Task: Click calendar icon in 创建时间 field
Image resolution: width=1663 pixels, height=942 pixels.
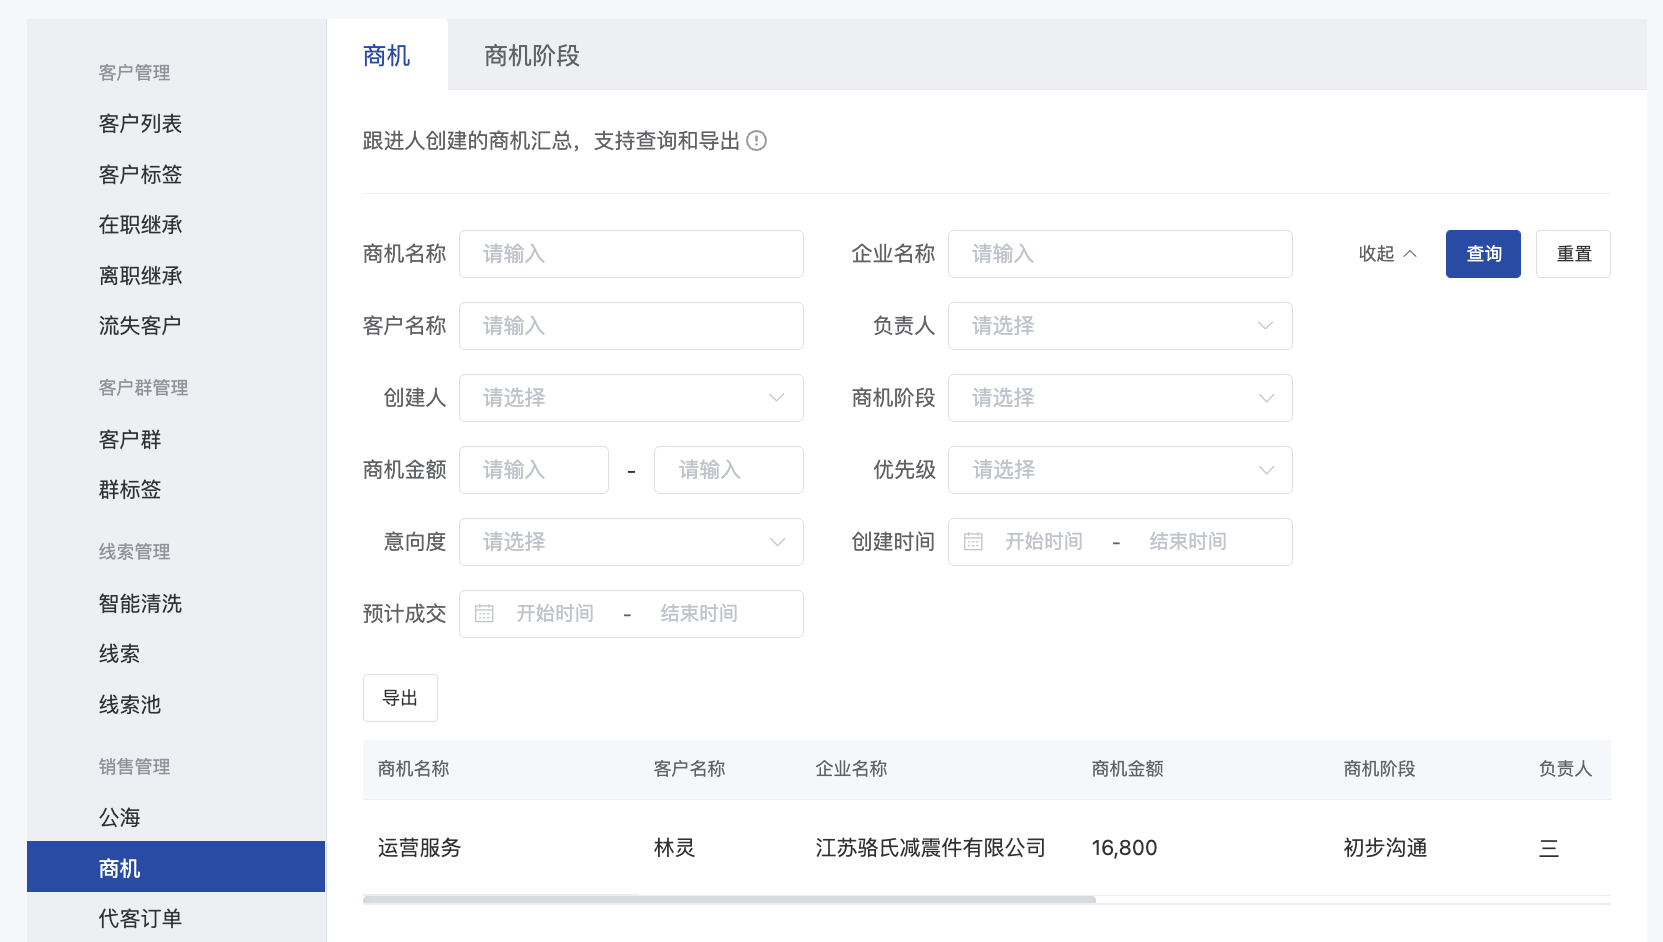Action: [973, 542]
